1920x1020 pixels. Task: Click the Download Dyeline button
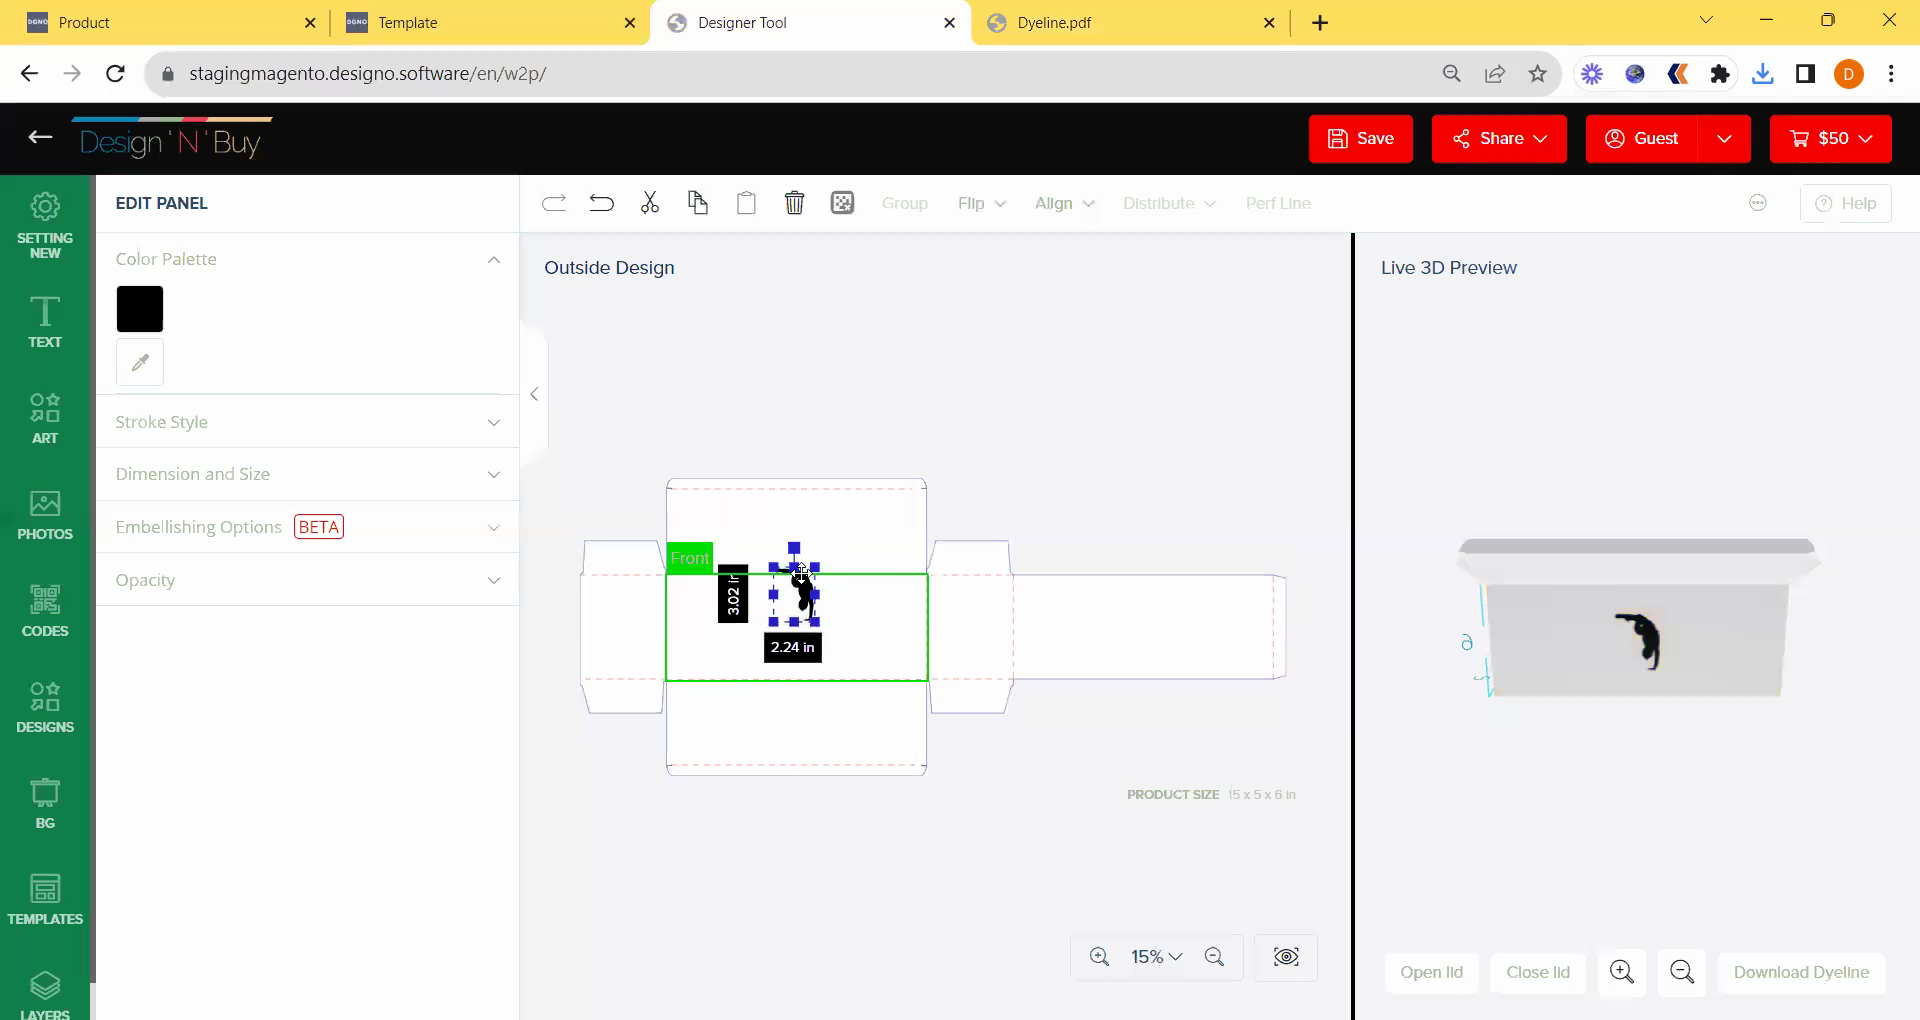coord(1801,972)
